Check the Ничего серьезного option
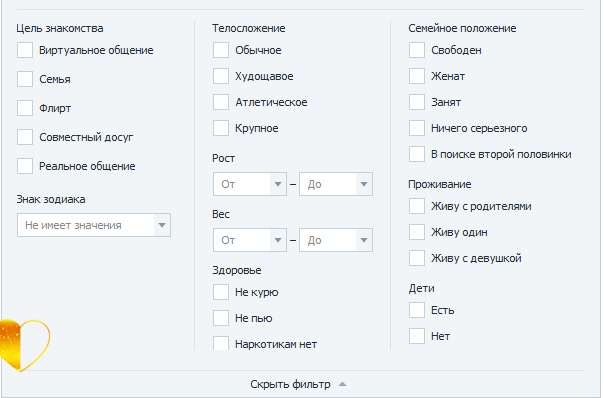Viewport: 604px width, 398px height. (x=417, y=128)
